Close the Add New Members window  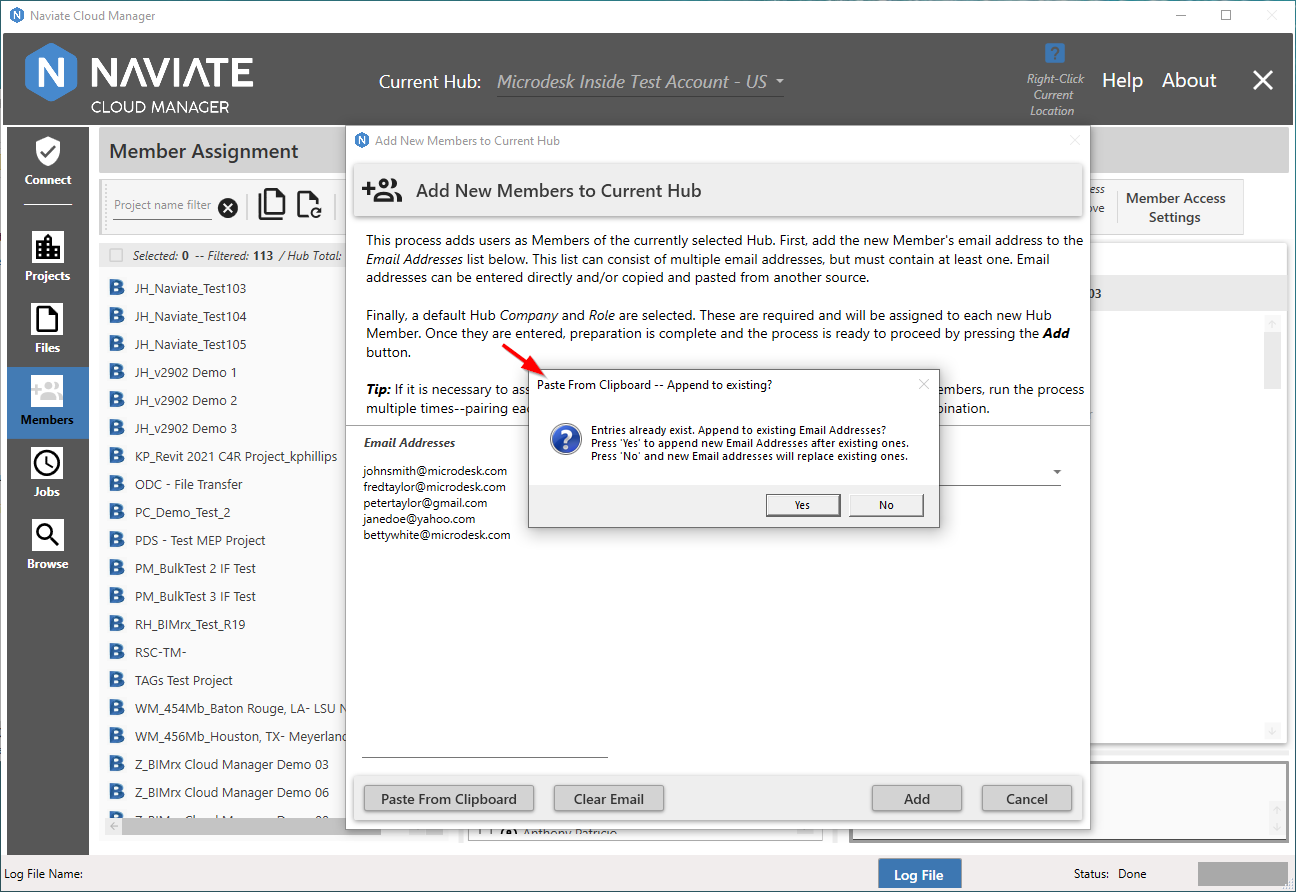tap(1075, 140)
